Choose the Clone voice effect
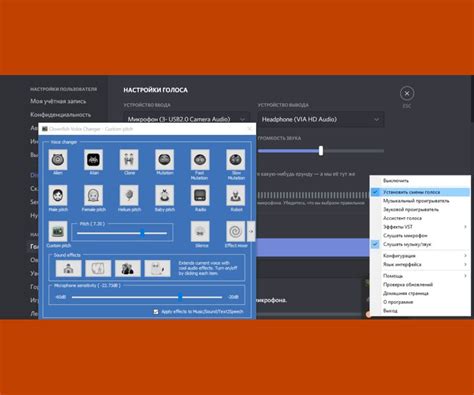This screenshot has width=474, height=395. [129, 160]
